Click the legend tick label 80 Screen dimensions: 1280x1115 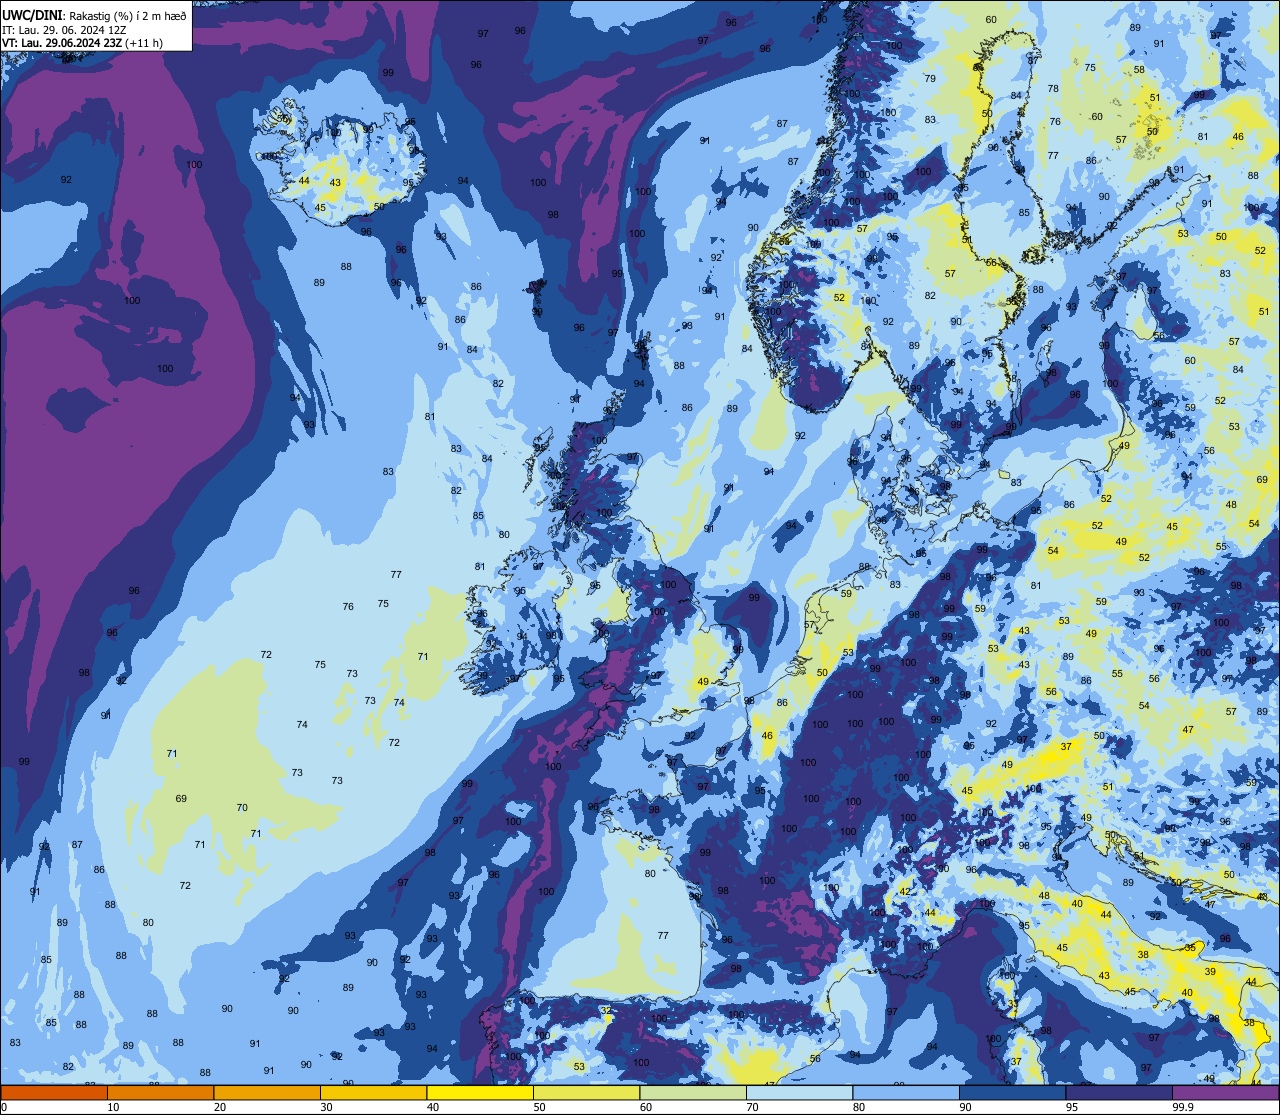[859, 1107]
